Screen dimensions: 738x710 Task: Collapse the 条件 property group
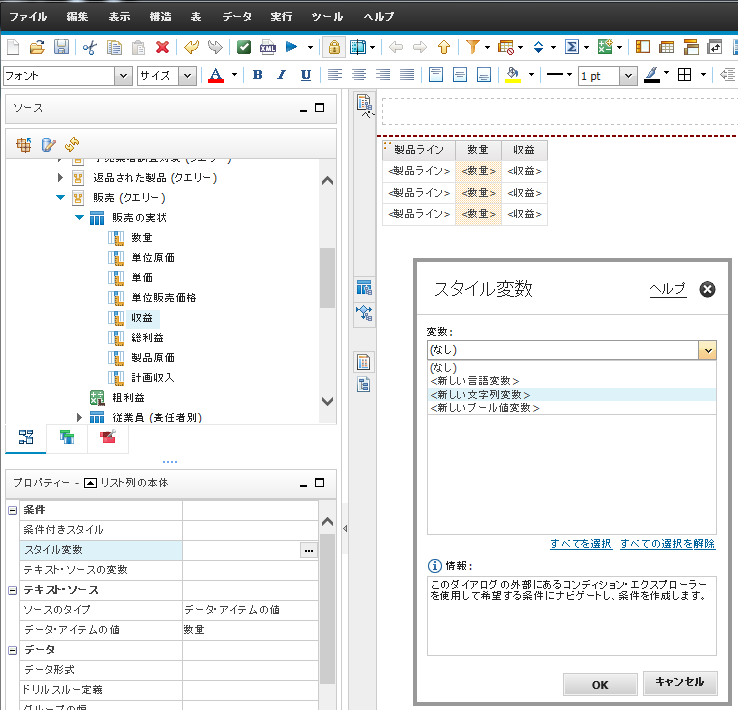click(13, 510)
